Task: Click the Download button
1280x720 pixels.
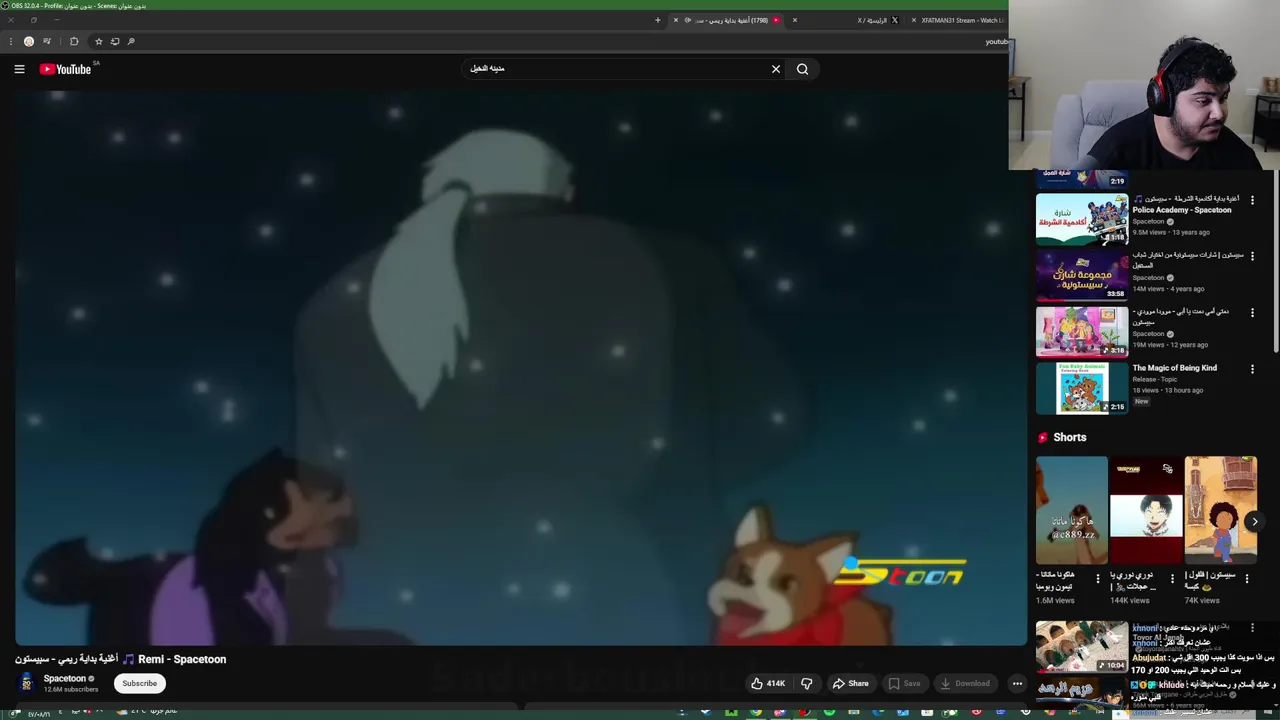Action: pos(965,684)
